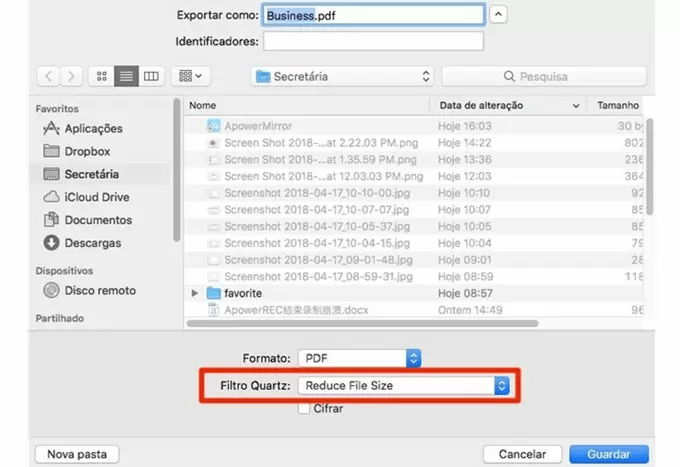Select iCloud Drive in the sidebar
Screen dimensions: 680x467
(x=97, y=197)
